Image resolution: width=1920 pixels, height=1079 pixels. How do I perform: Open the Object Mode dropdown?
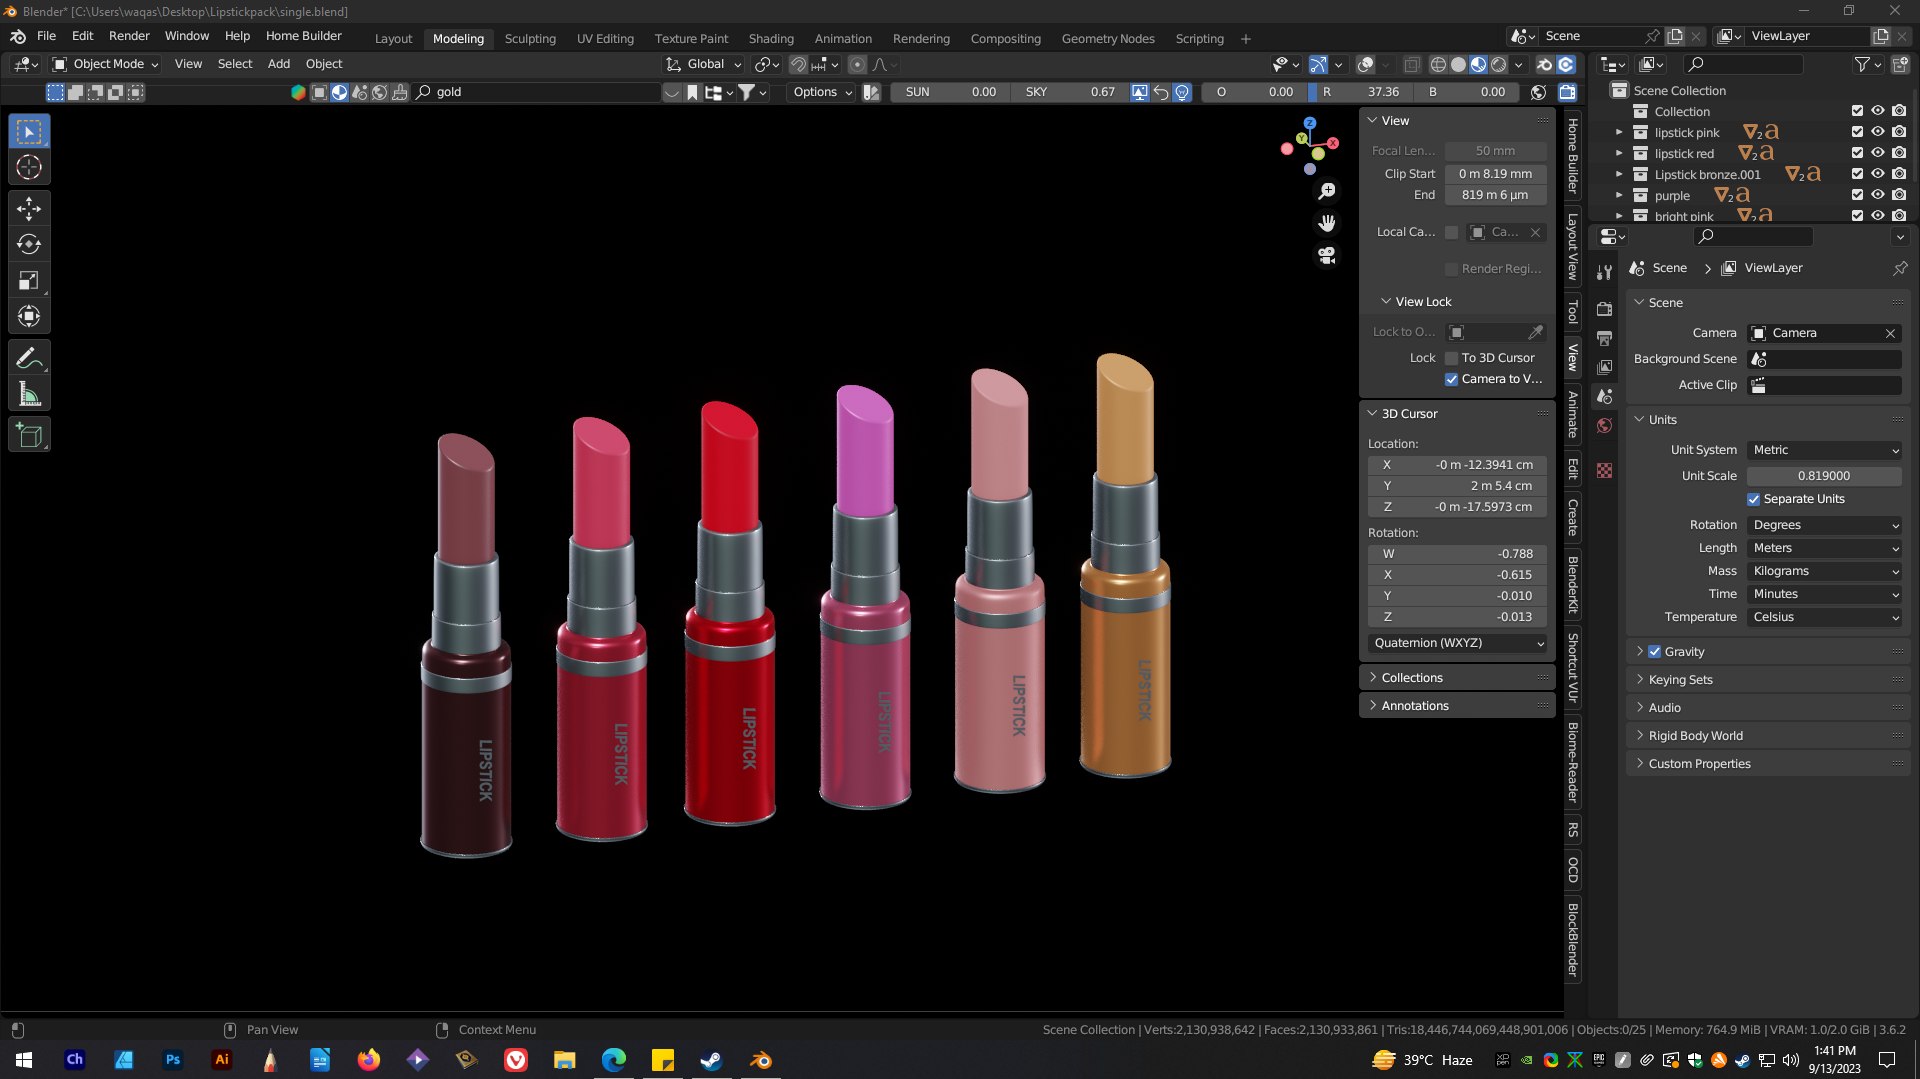coord(106,64)
